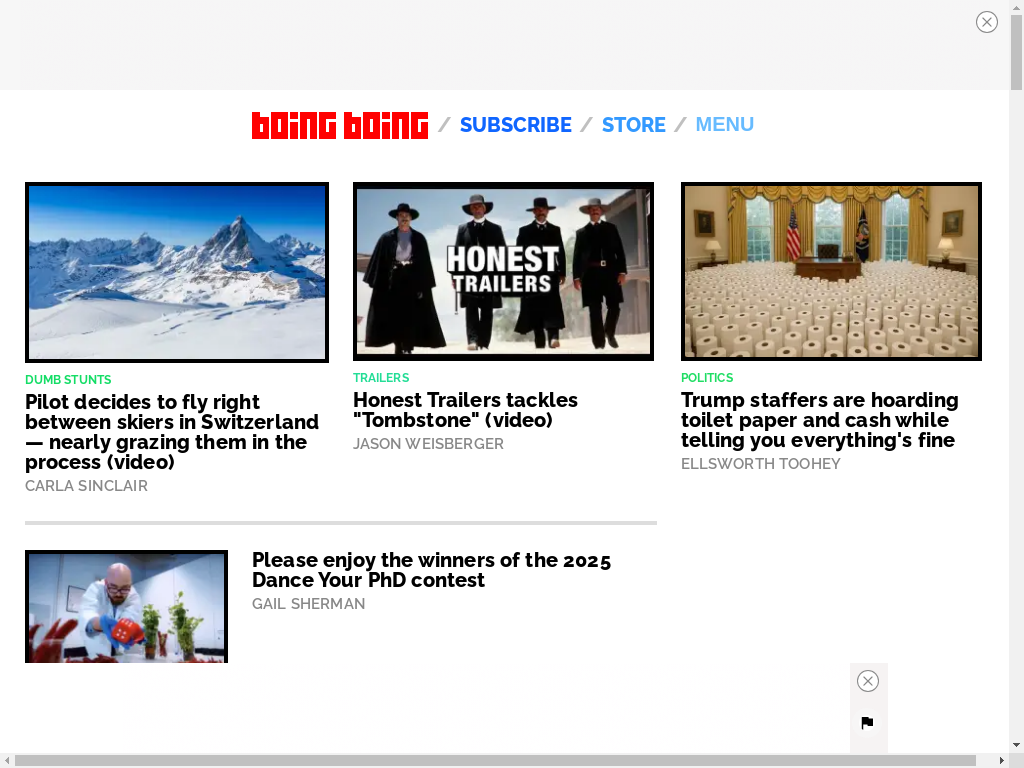Click the scroll right arrow

click(x=1002, y=761)
